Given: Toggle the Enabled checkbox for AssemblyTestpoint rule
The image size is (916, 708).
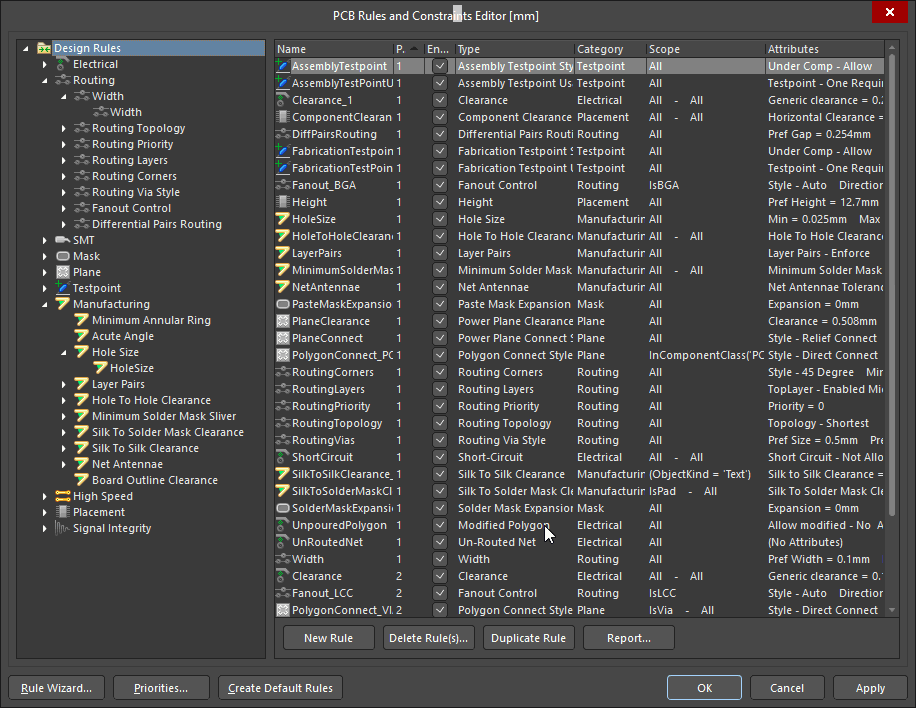Looking at the screenshot, I should point(440,66).
